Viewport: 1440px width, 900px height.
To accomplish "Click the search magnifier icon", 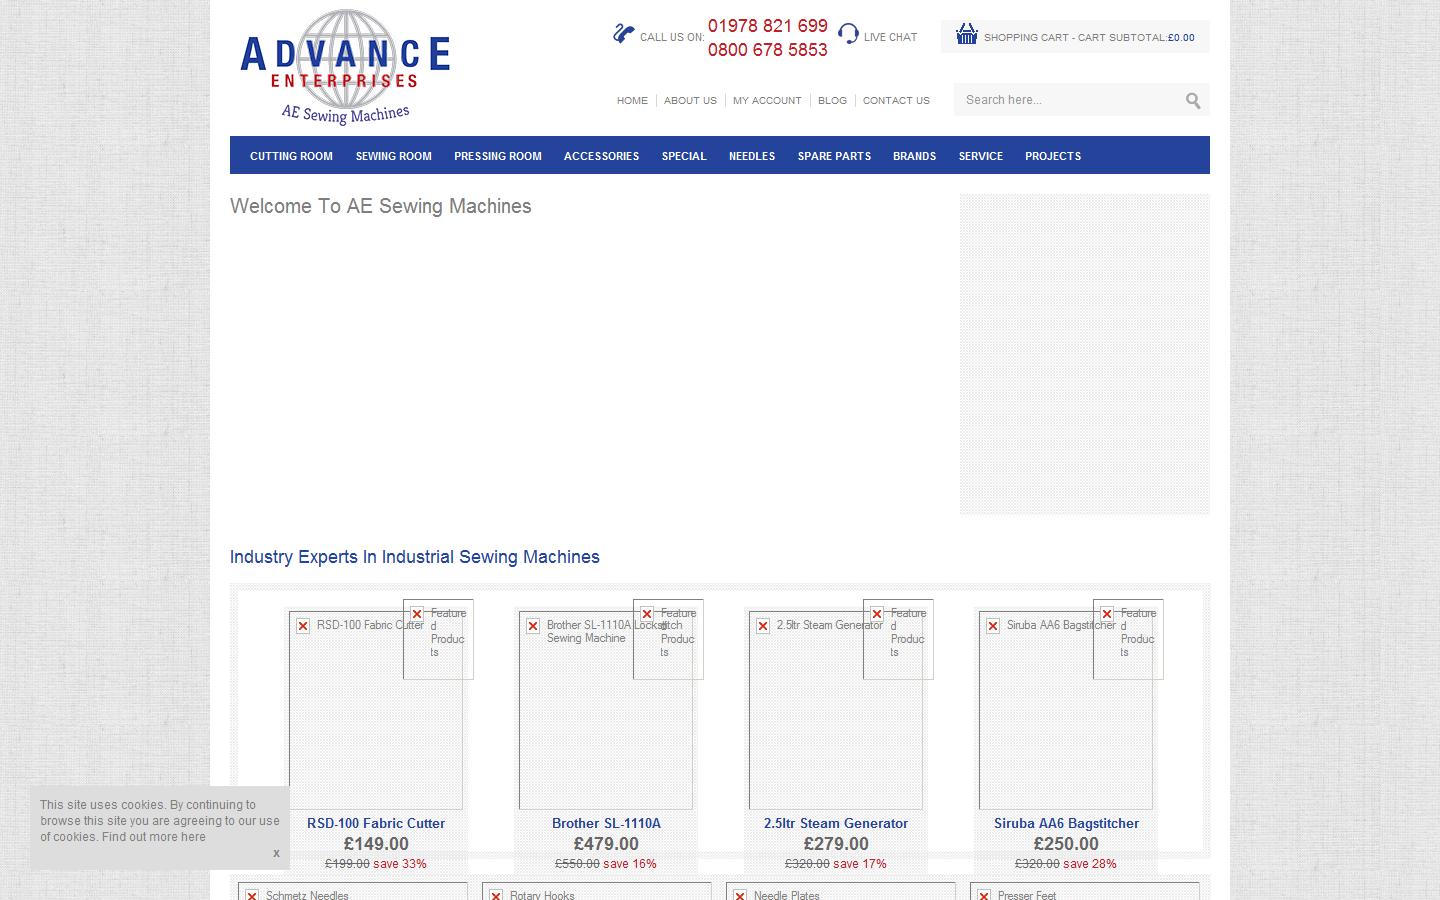I will (x=1193, y=100).
